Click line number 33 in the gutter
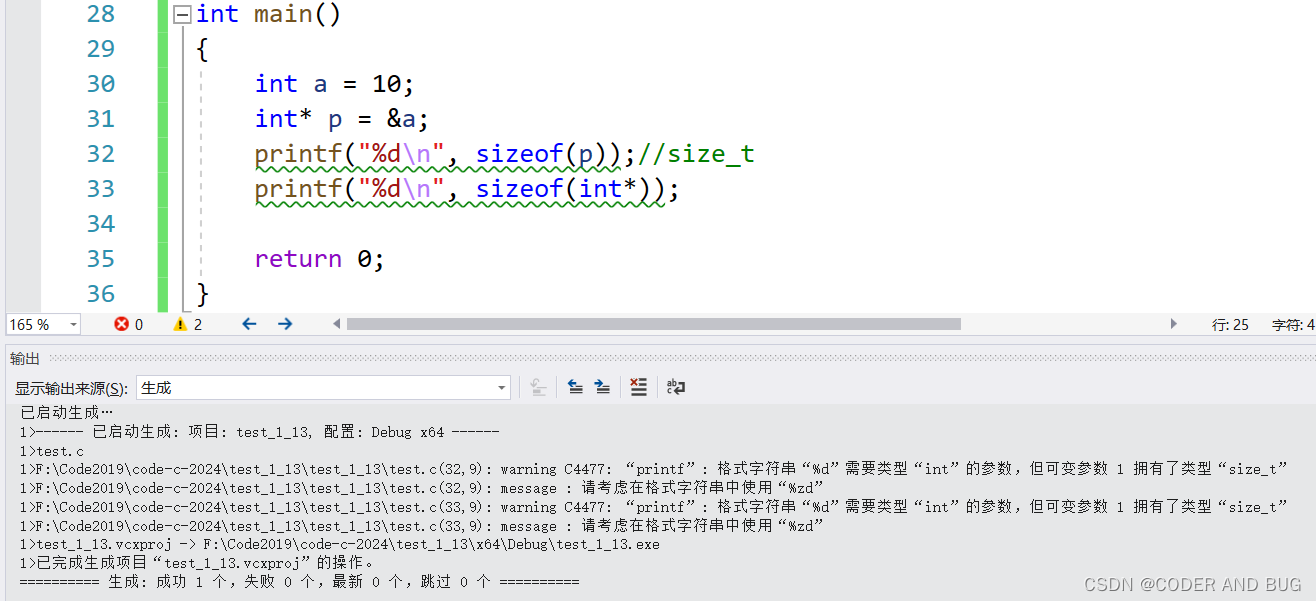1316x601 pixels. coord(101,189)
